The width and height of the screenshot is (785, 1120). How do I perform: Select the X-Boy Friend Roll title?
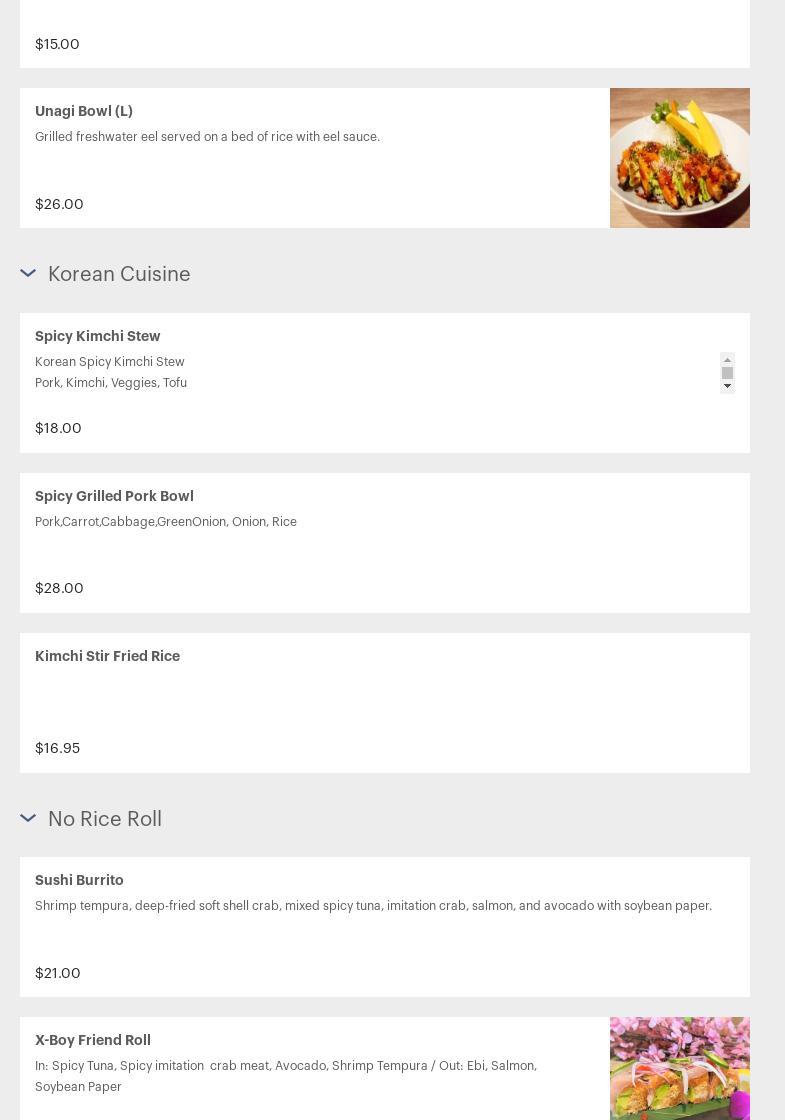click(x=93, y=1040)
